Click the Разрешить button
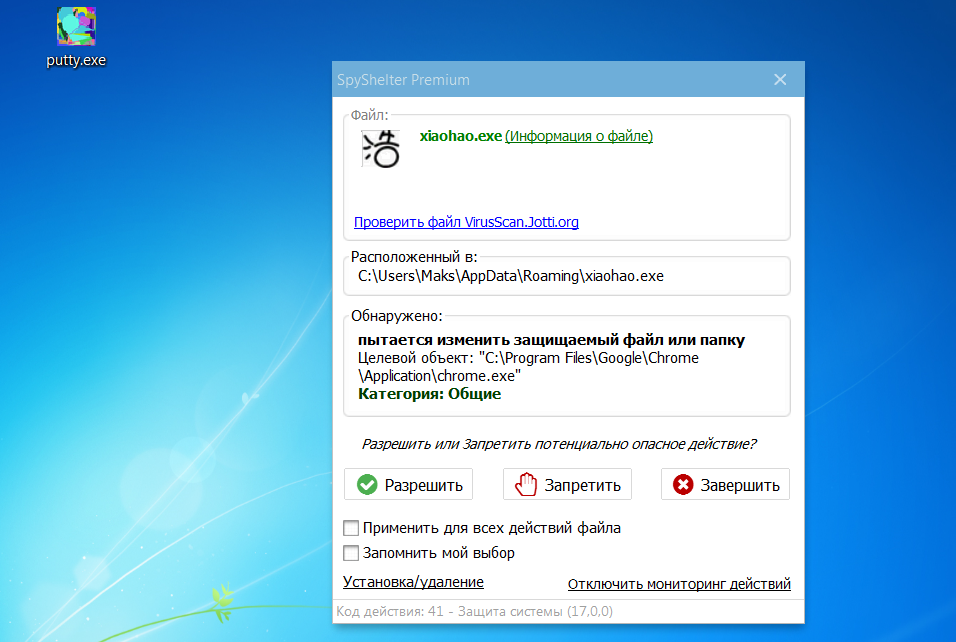The image size is (956, 642). click(x=408, y=485)
